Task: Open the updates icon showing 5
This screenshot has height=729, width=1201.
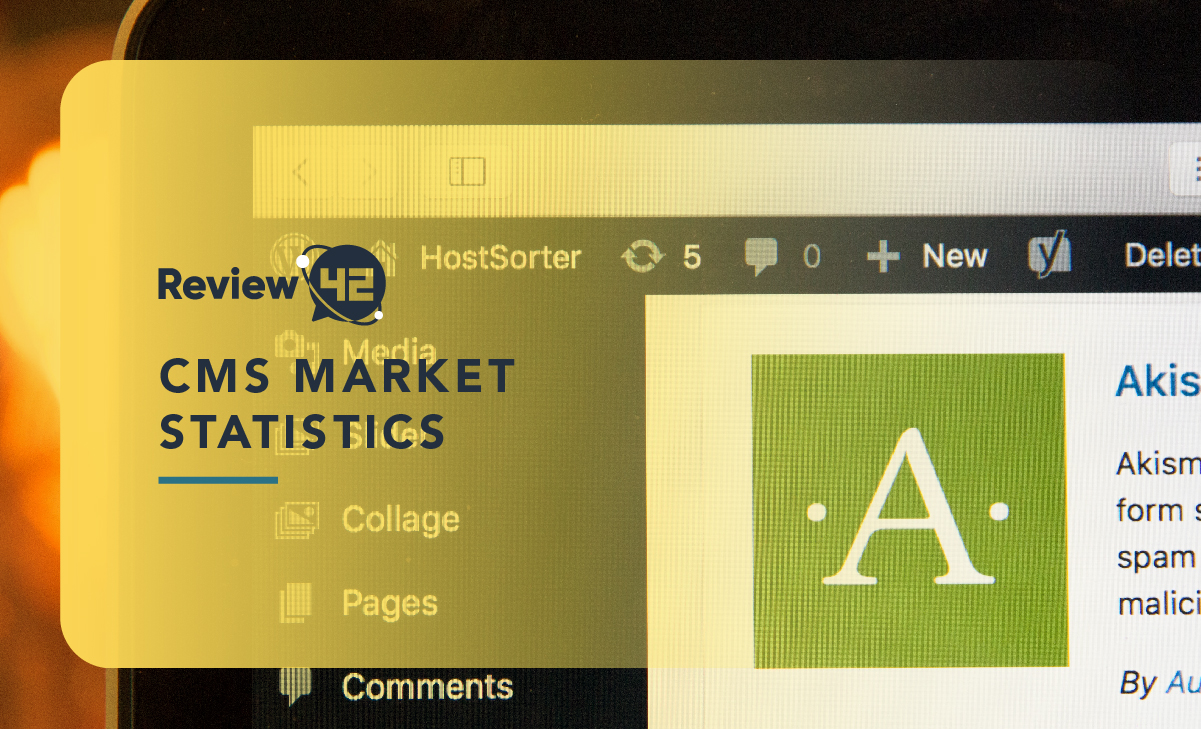Action: pyautogui.click(x=661, y=257)
